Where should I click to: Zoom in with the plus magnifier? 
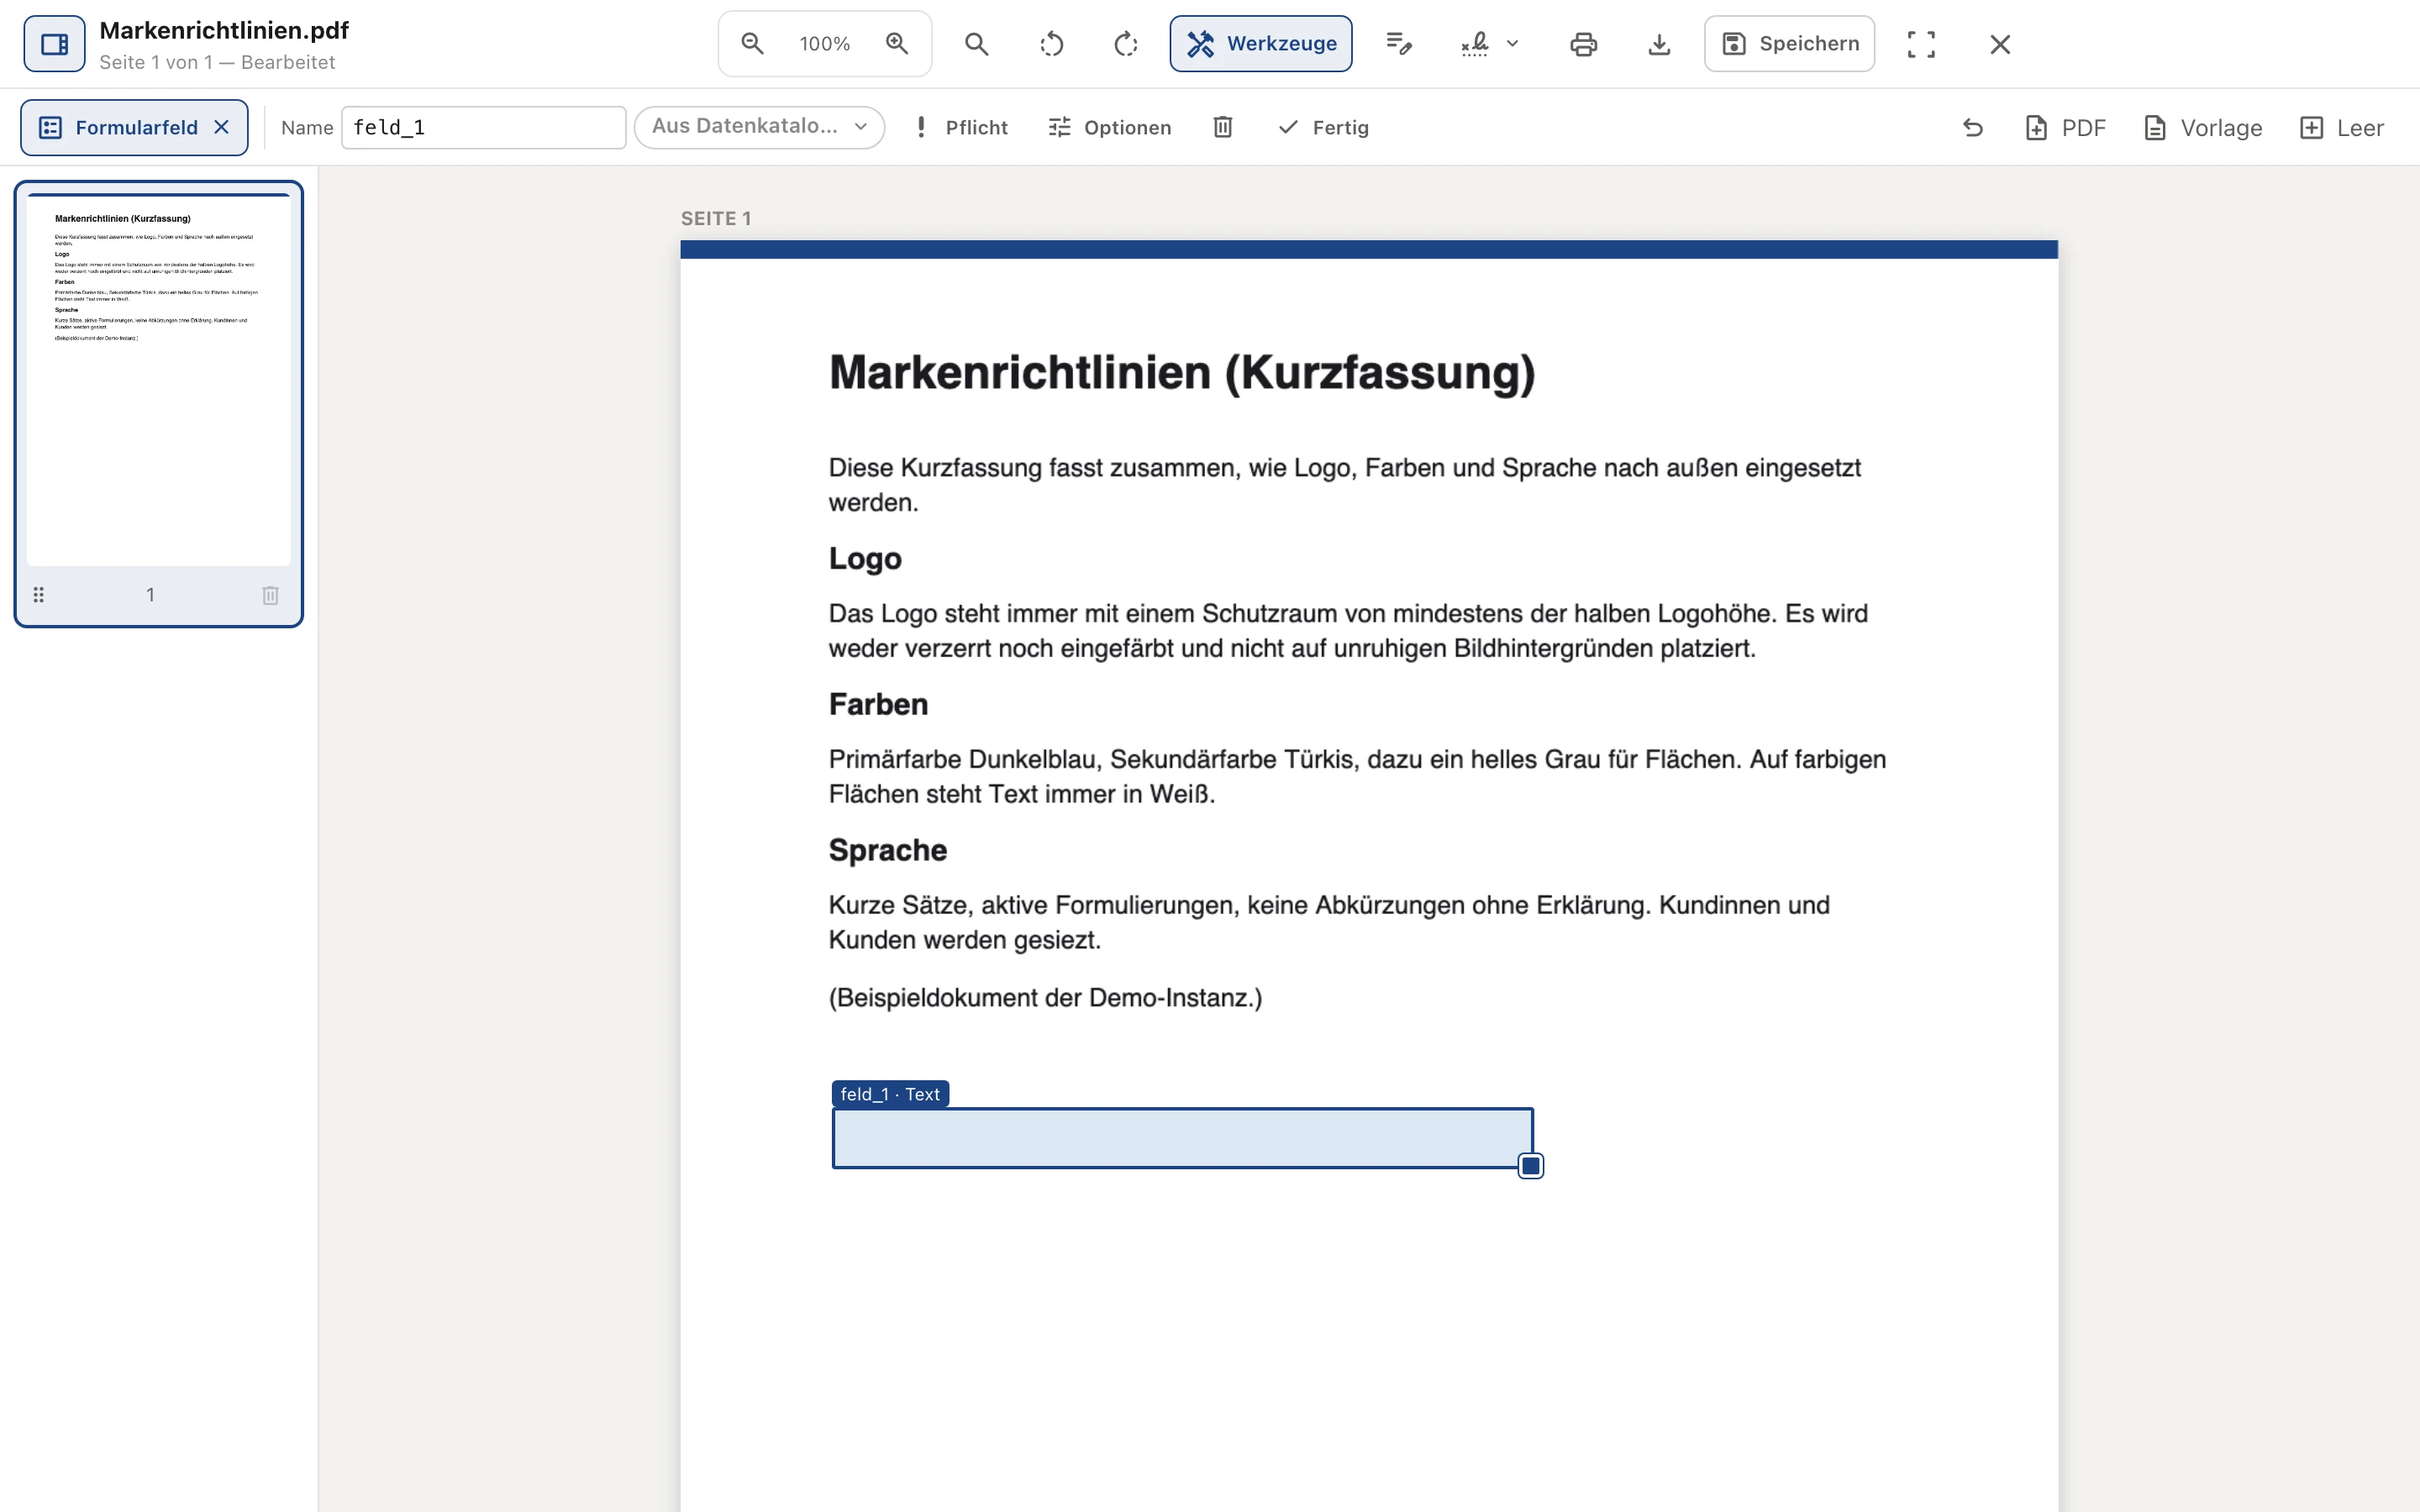(x=897, y=44)
